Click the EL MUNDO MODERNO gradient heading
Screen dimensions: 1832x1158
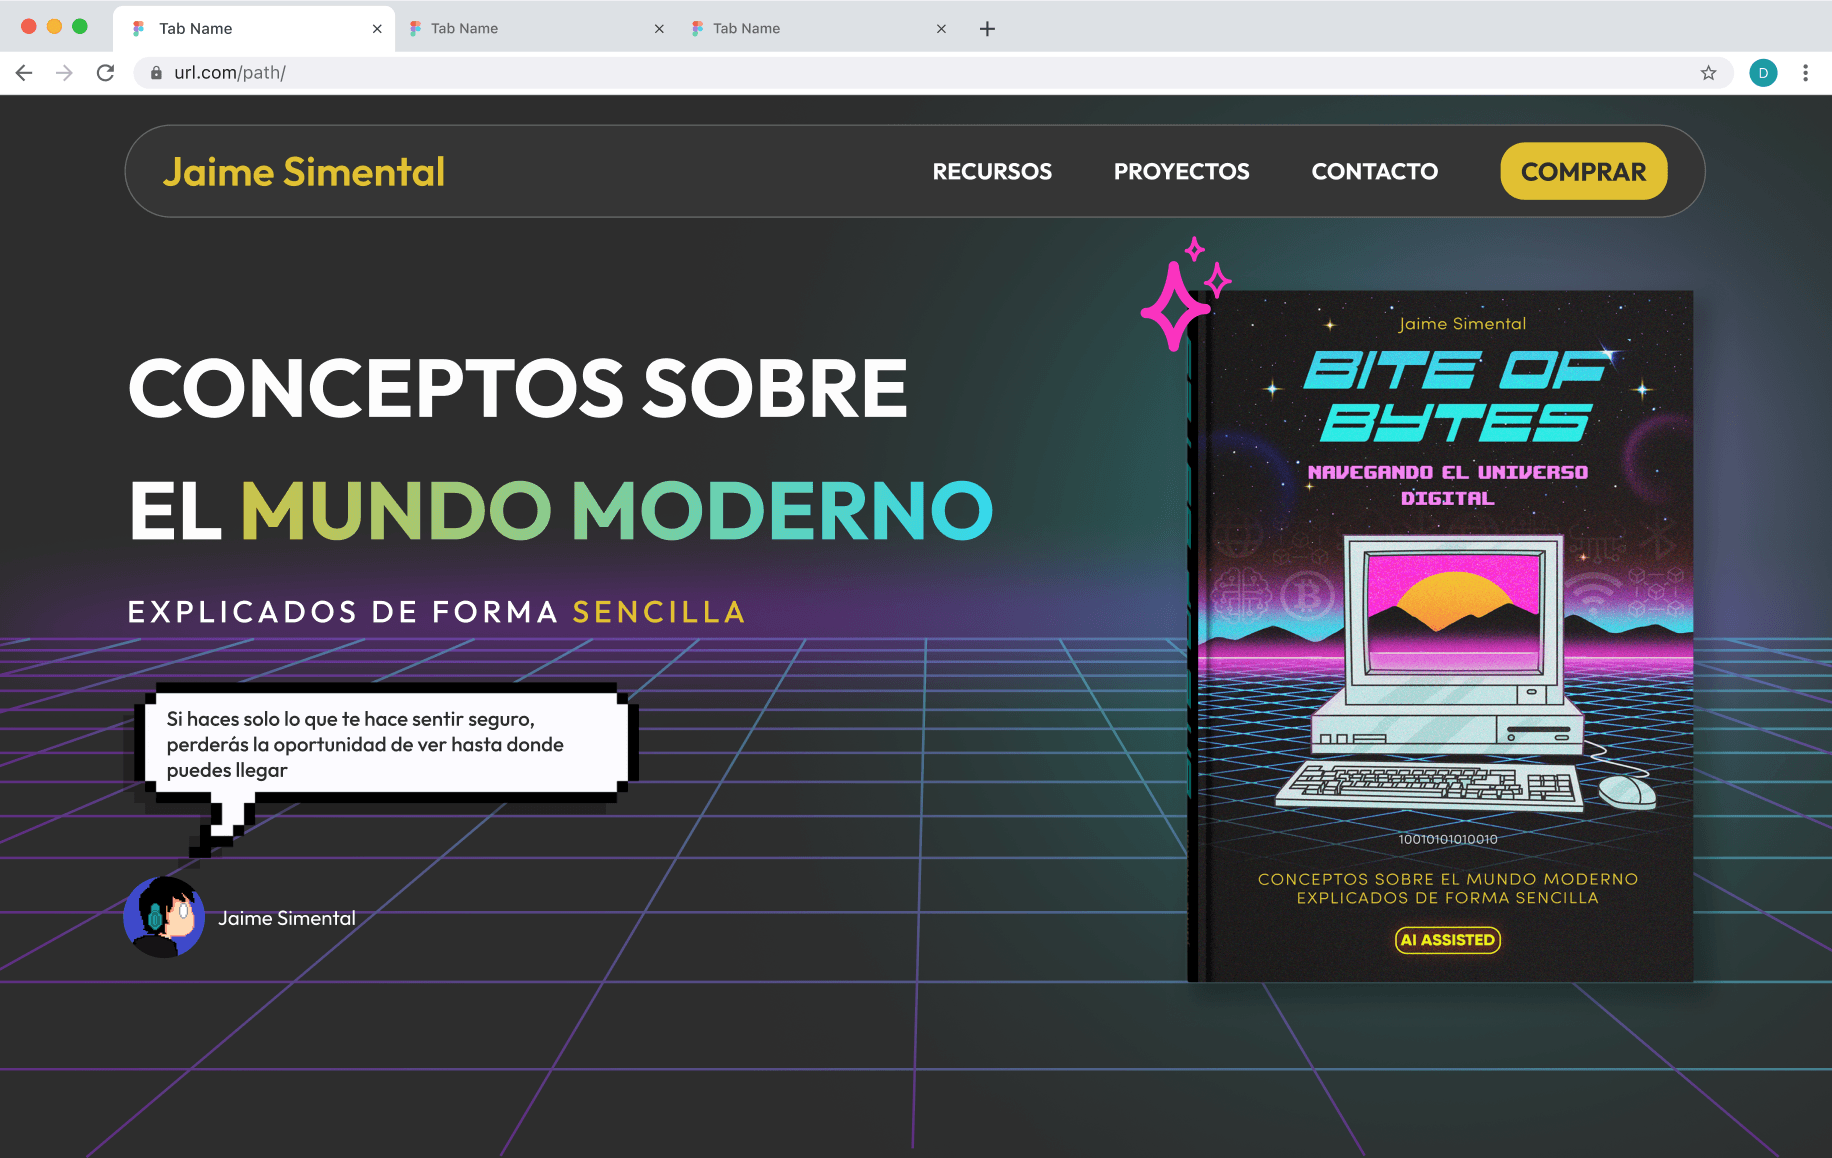click(561, 510)
